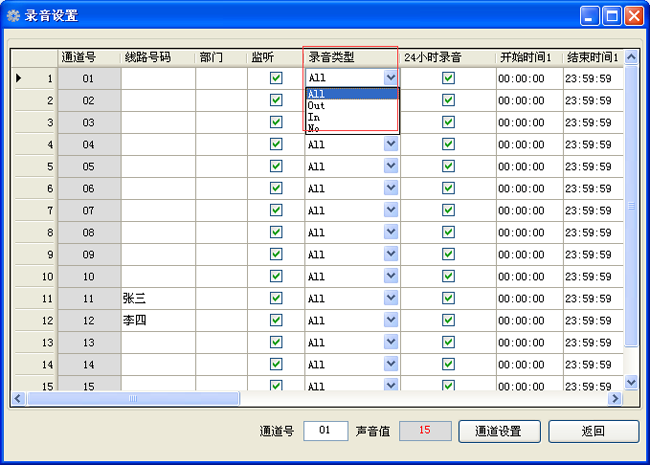Click the gear icon in title bar
Viewport: 650px width, 465px height.
[13, 15]
